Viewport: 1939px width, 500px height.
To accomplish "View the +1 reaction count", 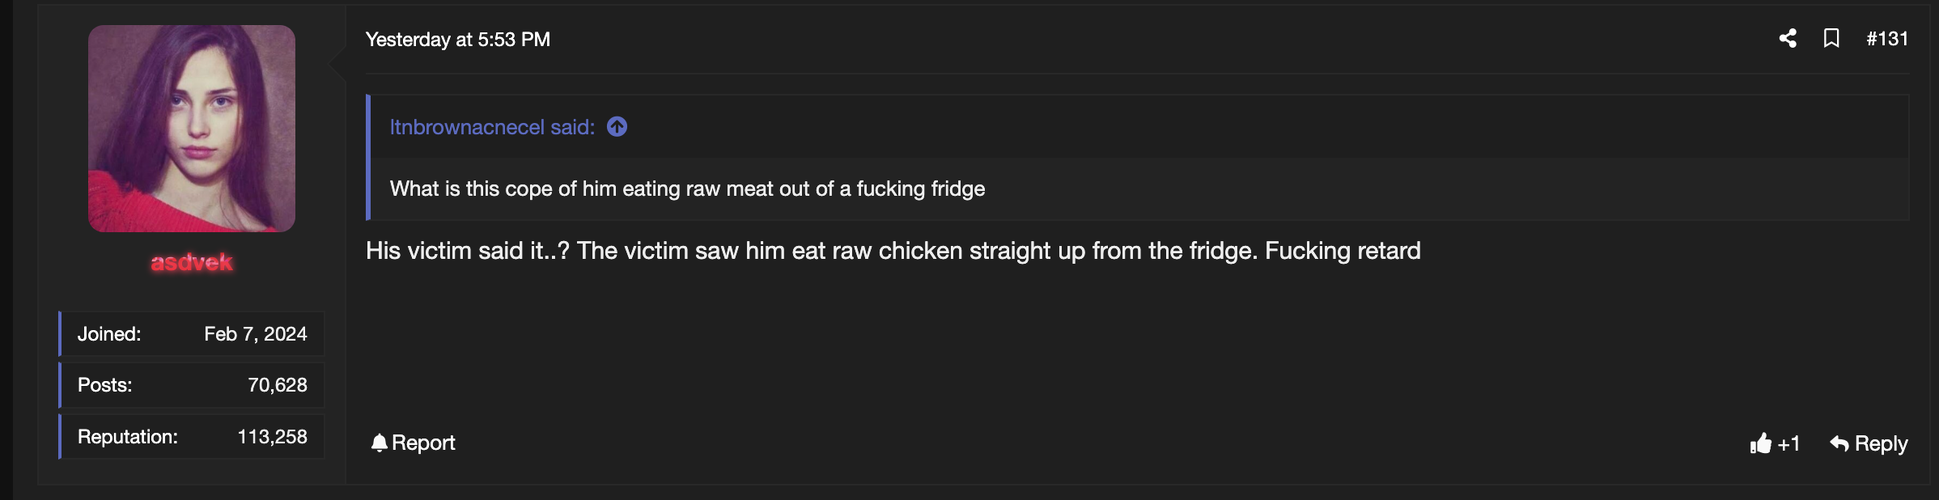I will click(1789, 444).
